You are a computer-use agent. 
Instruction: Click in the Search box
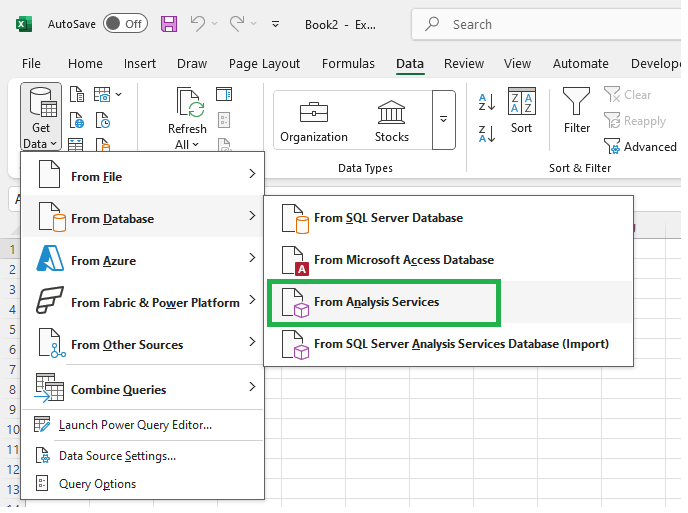pos(540,24)
